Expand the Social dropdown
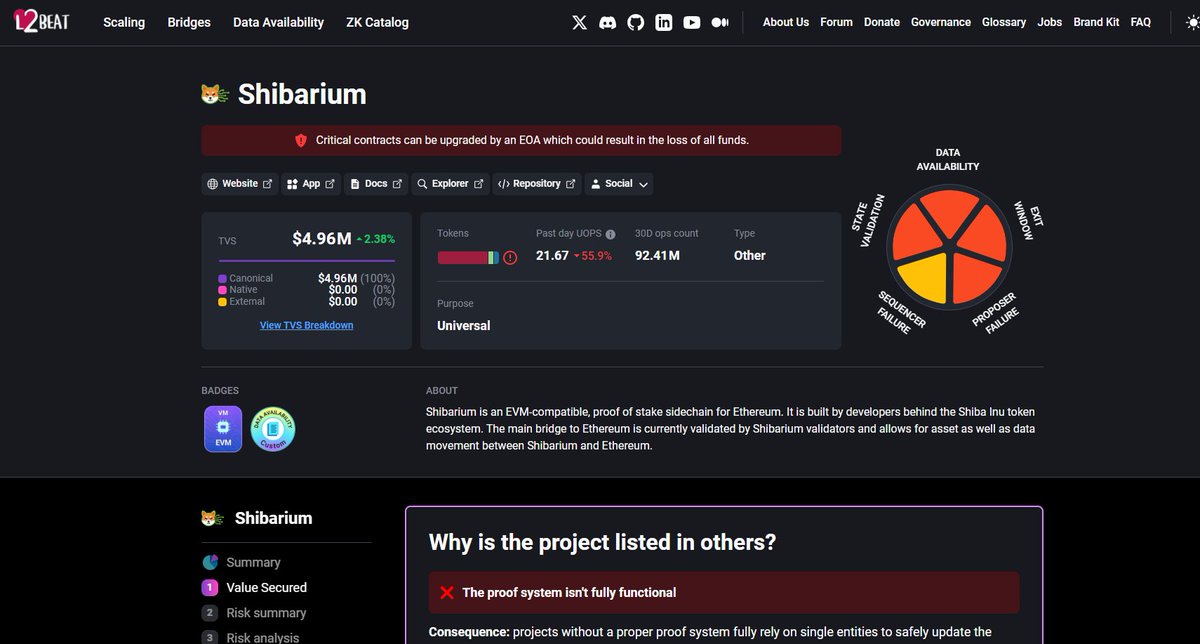Screen dimensions: 1200x644 [620, 184]
